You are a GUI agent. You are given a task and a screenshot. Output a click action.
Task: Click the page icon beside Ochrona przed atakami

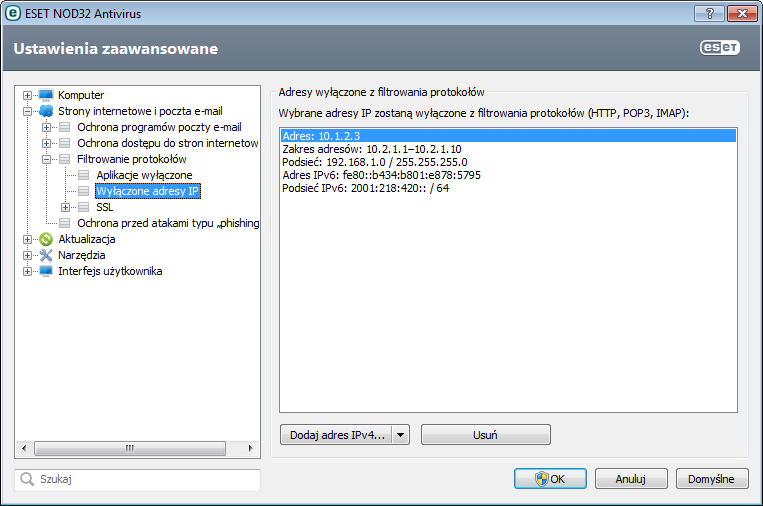[64, 223]
